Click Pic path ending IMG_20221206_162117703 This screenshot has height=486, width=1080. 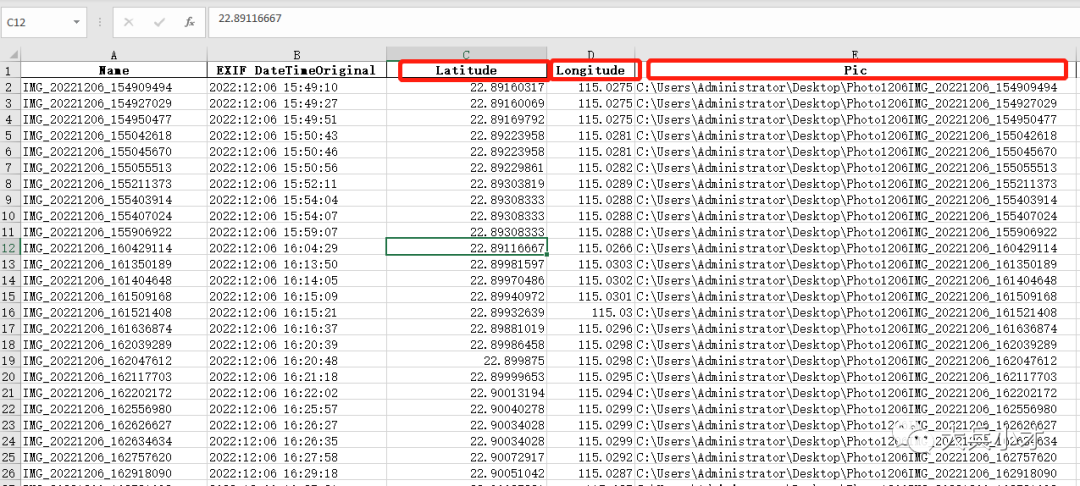[856, 376]
